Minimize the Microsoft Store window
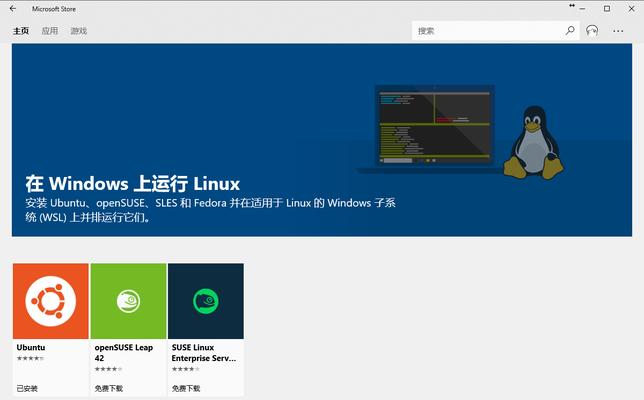644x400 pixels. (582, 9)
